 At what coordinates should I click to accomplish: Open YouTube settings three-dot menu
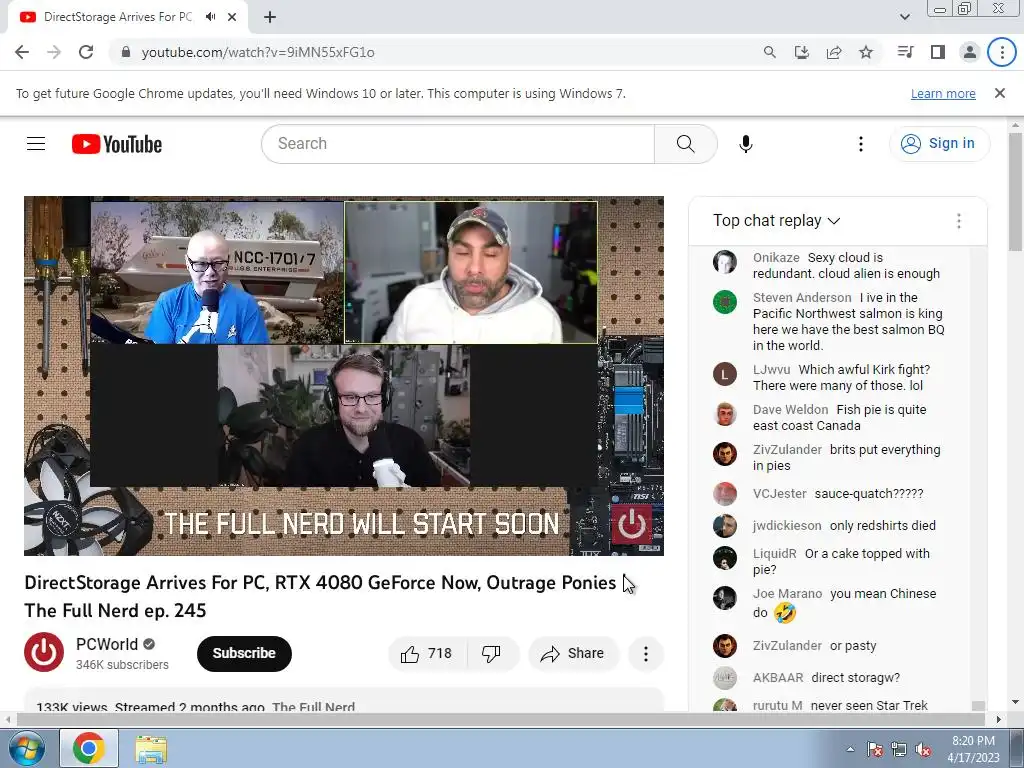coord(861,144)
